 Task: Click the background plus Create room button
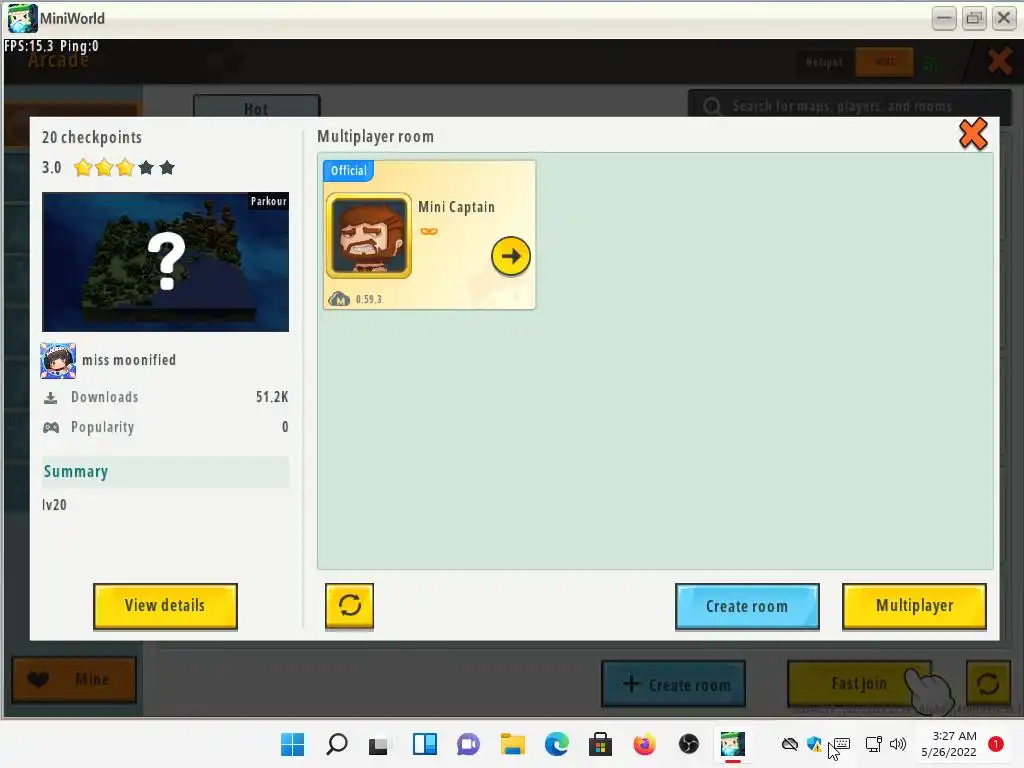[673, 684]
